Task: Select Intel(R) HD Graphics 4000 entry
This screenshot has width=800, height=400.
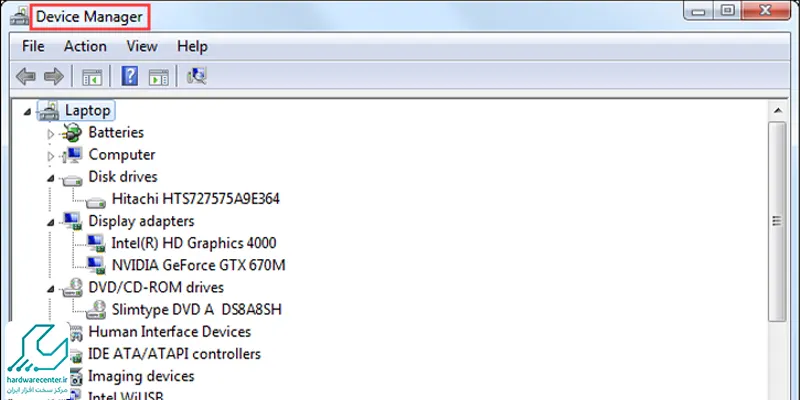Action: tap(194, 243)
